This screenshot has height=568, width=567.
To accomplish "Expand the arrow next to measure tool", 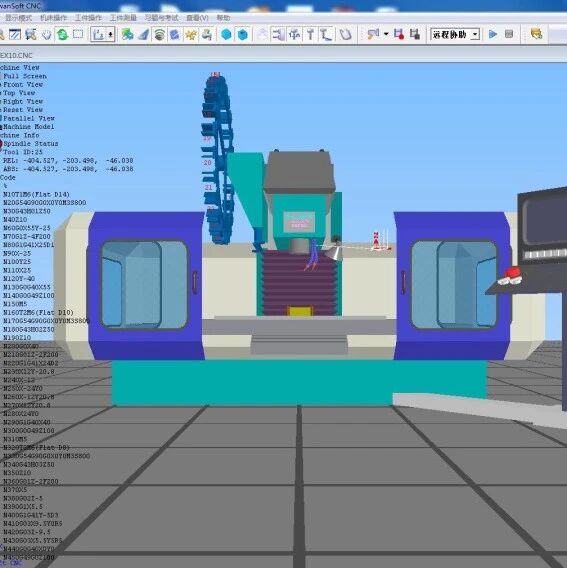I will [x=386, y=34].
